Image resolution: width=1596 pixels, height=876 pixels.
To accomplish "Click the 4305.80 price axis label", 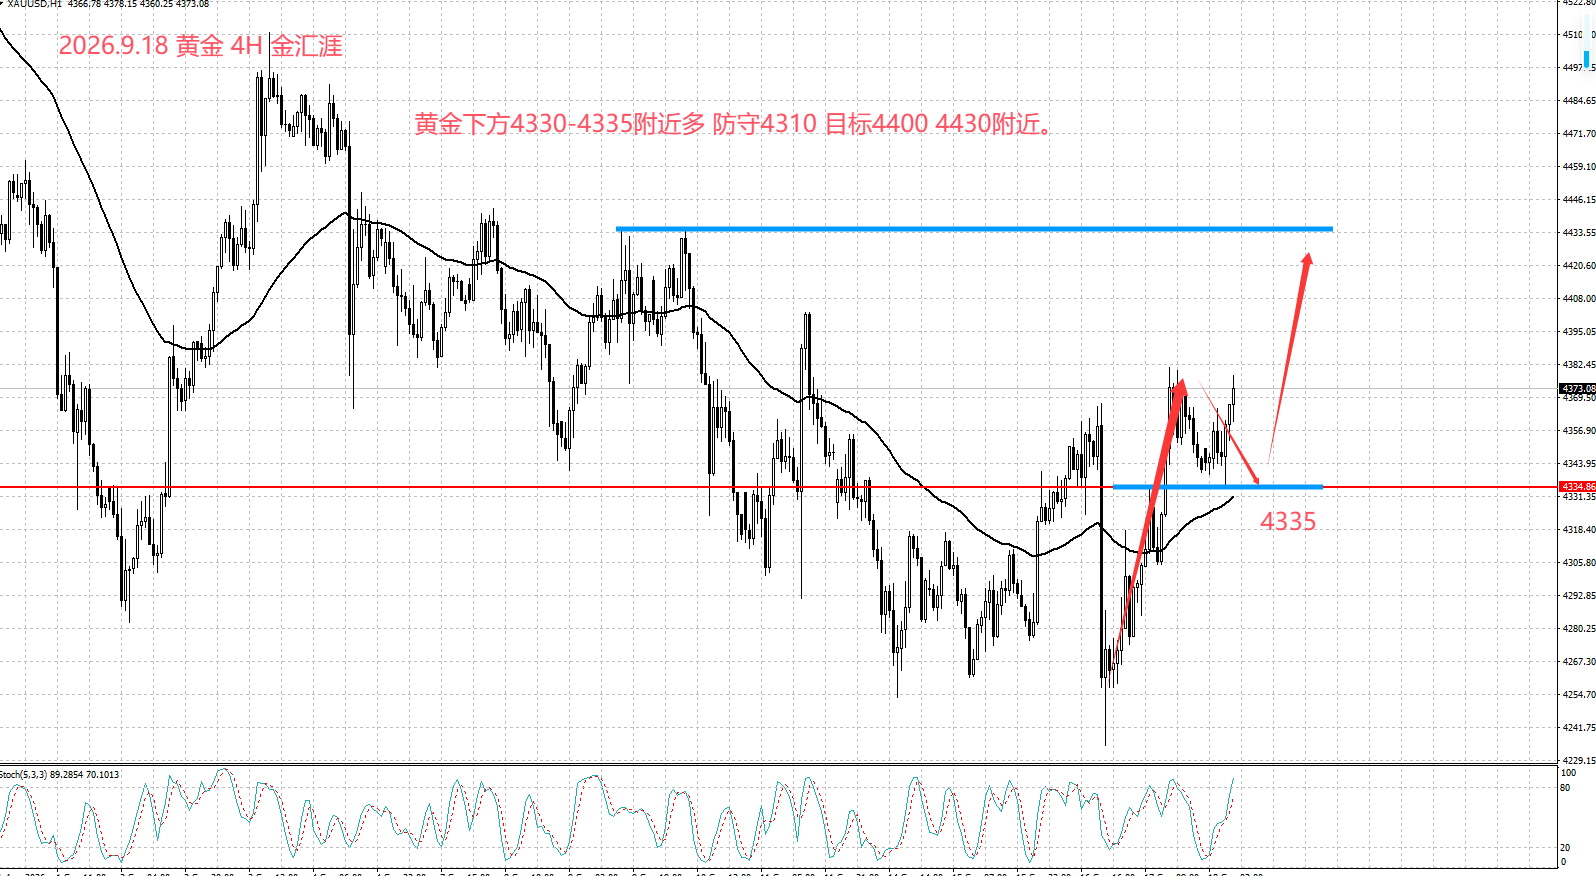I will [1579, 563].
